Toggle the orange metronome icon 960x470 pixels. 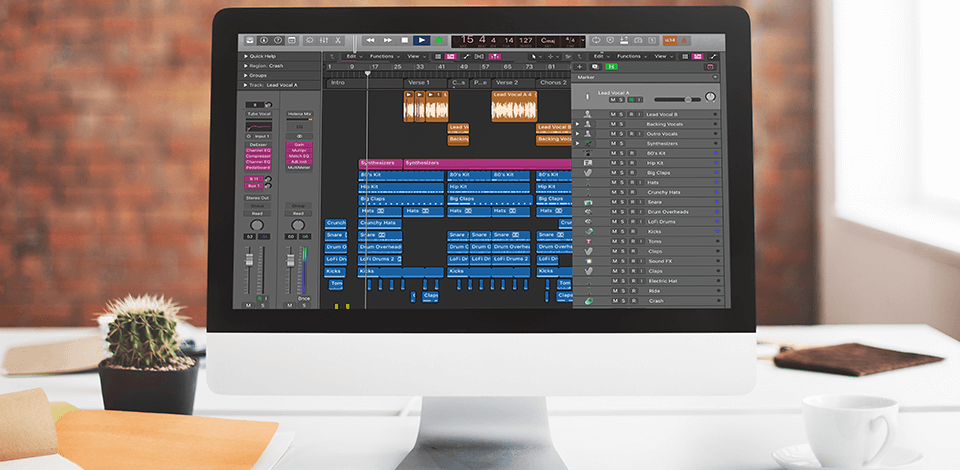[684, 40]
